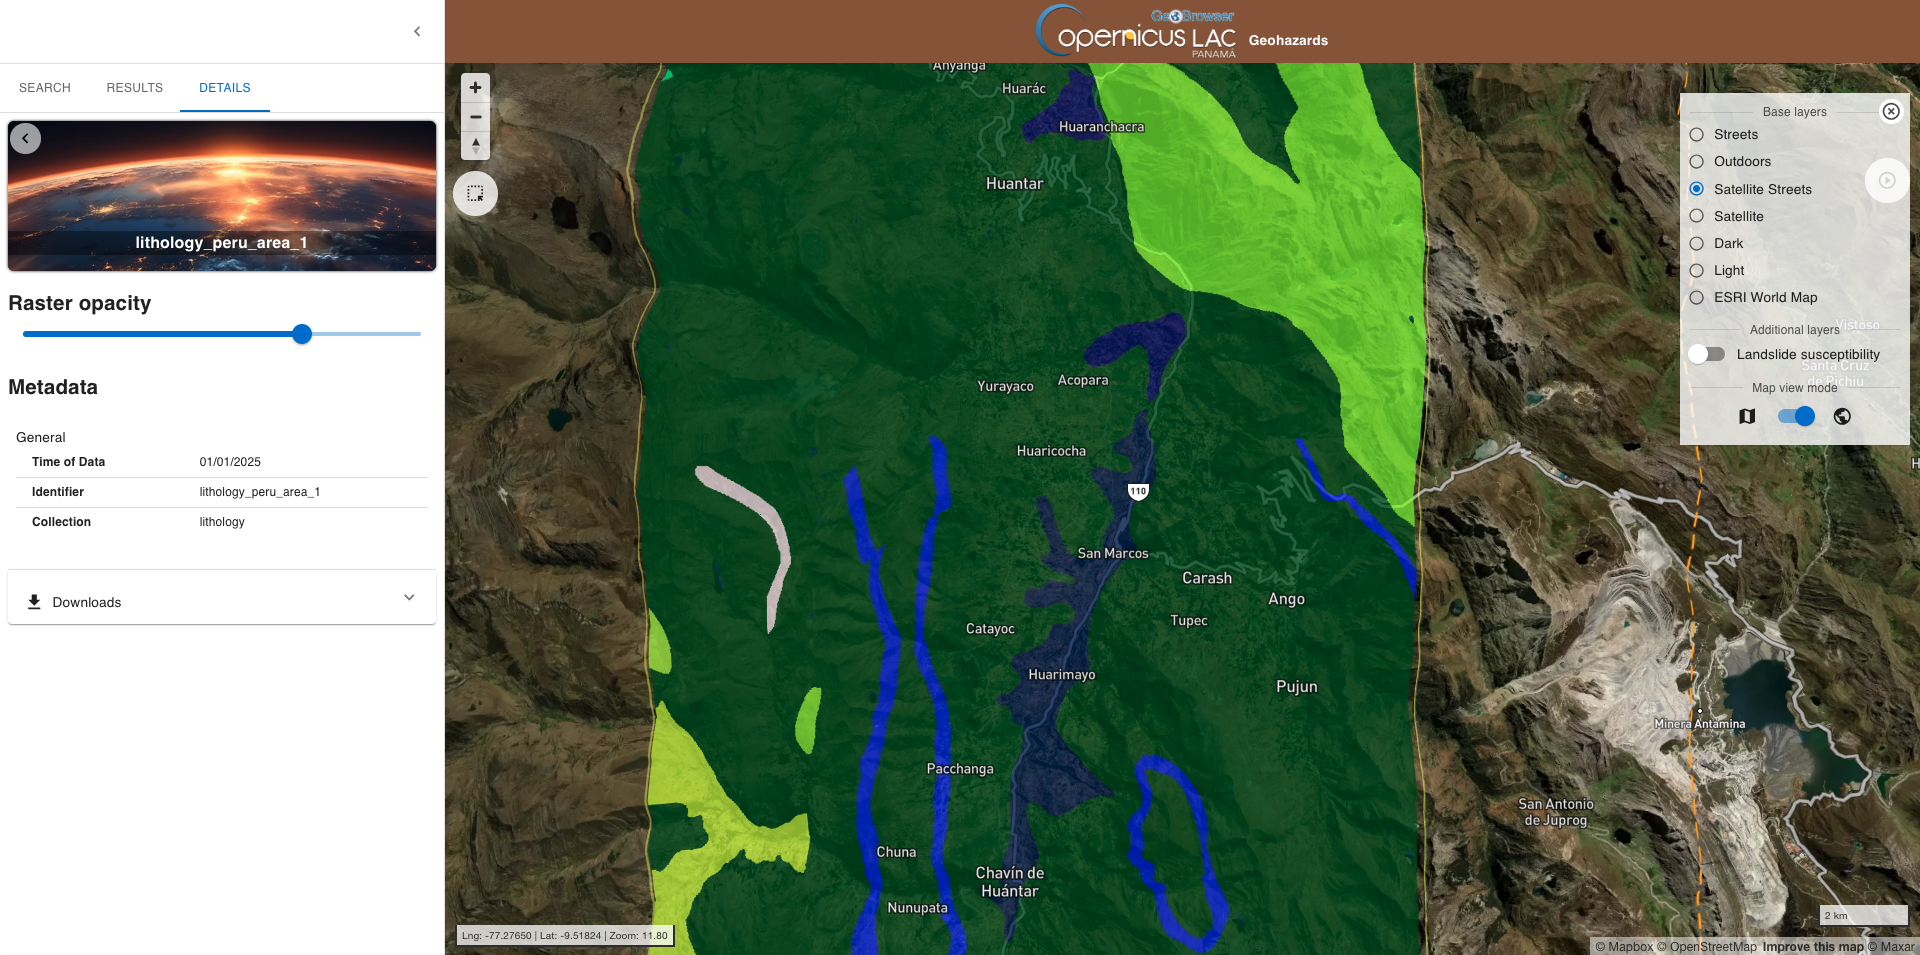Enable the Landslide susceptibility layer

coord(1706,354)
